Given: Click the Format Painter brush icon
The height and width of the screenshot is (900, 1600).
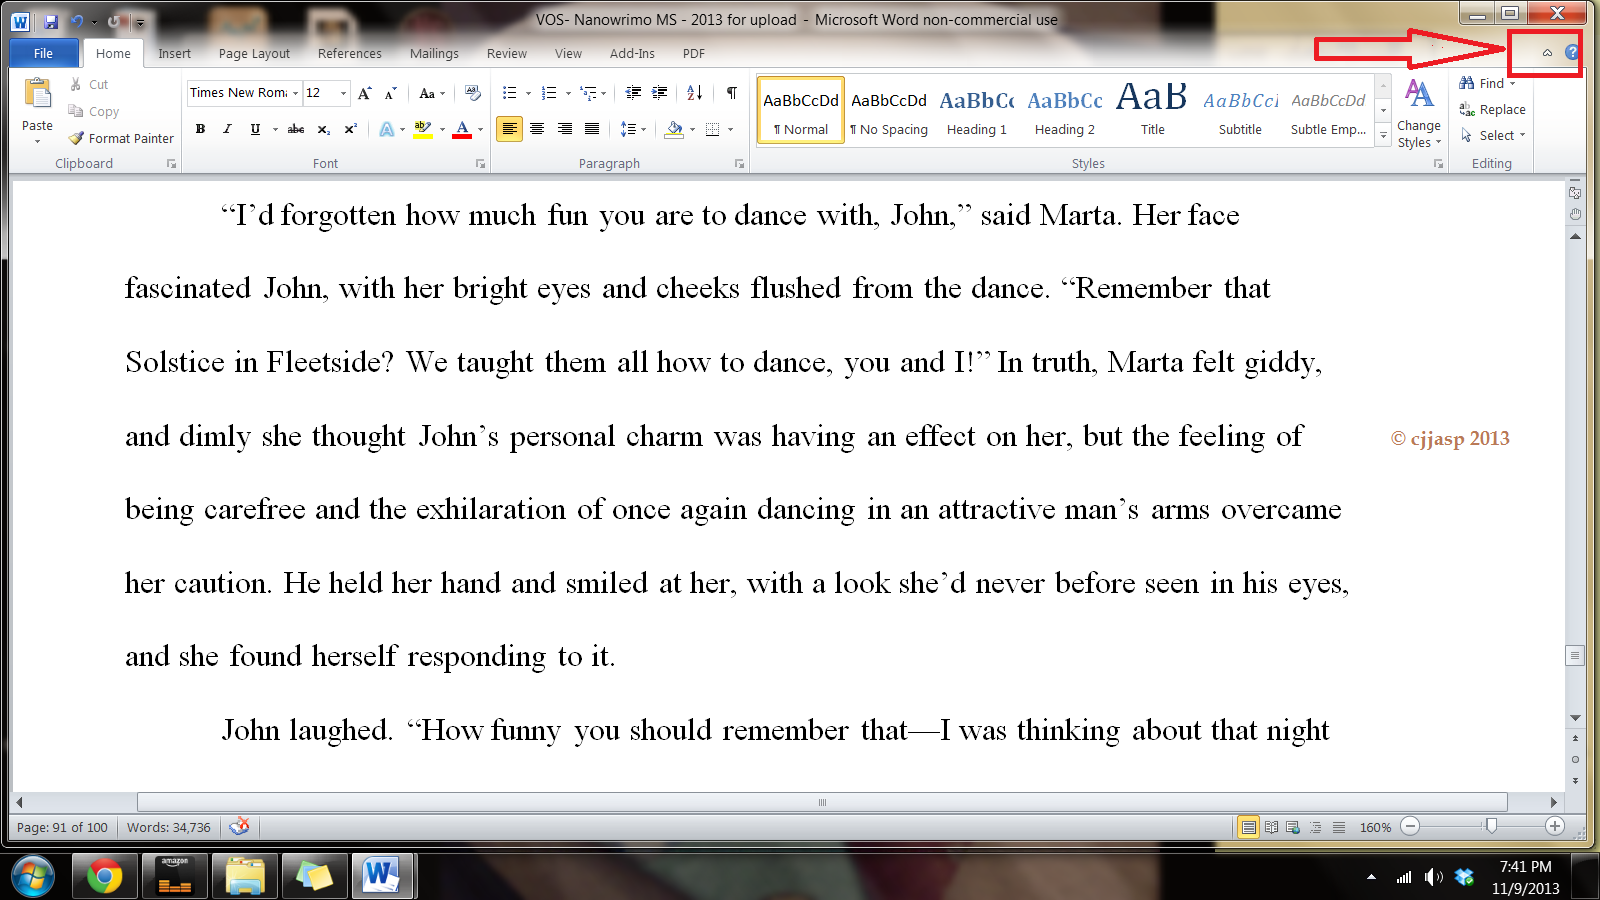Looking at the screenshot, I should pyautogui.click(x=76, y=138).
